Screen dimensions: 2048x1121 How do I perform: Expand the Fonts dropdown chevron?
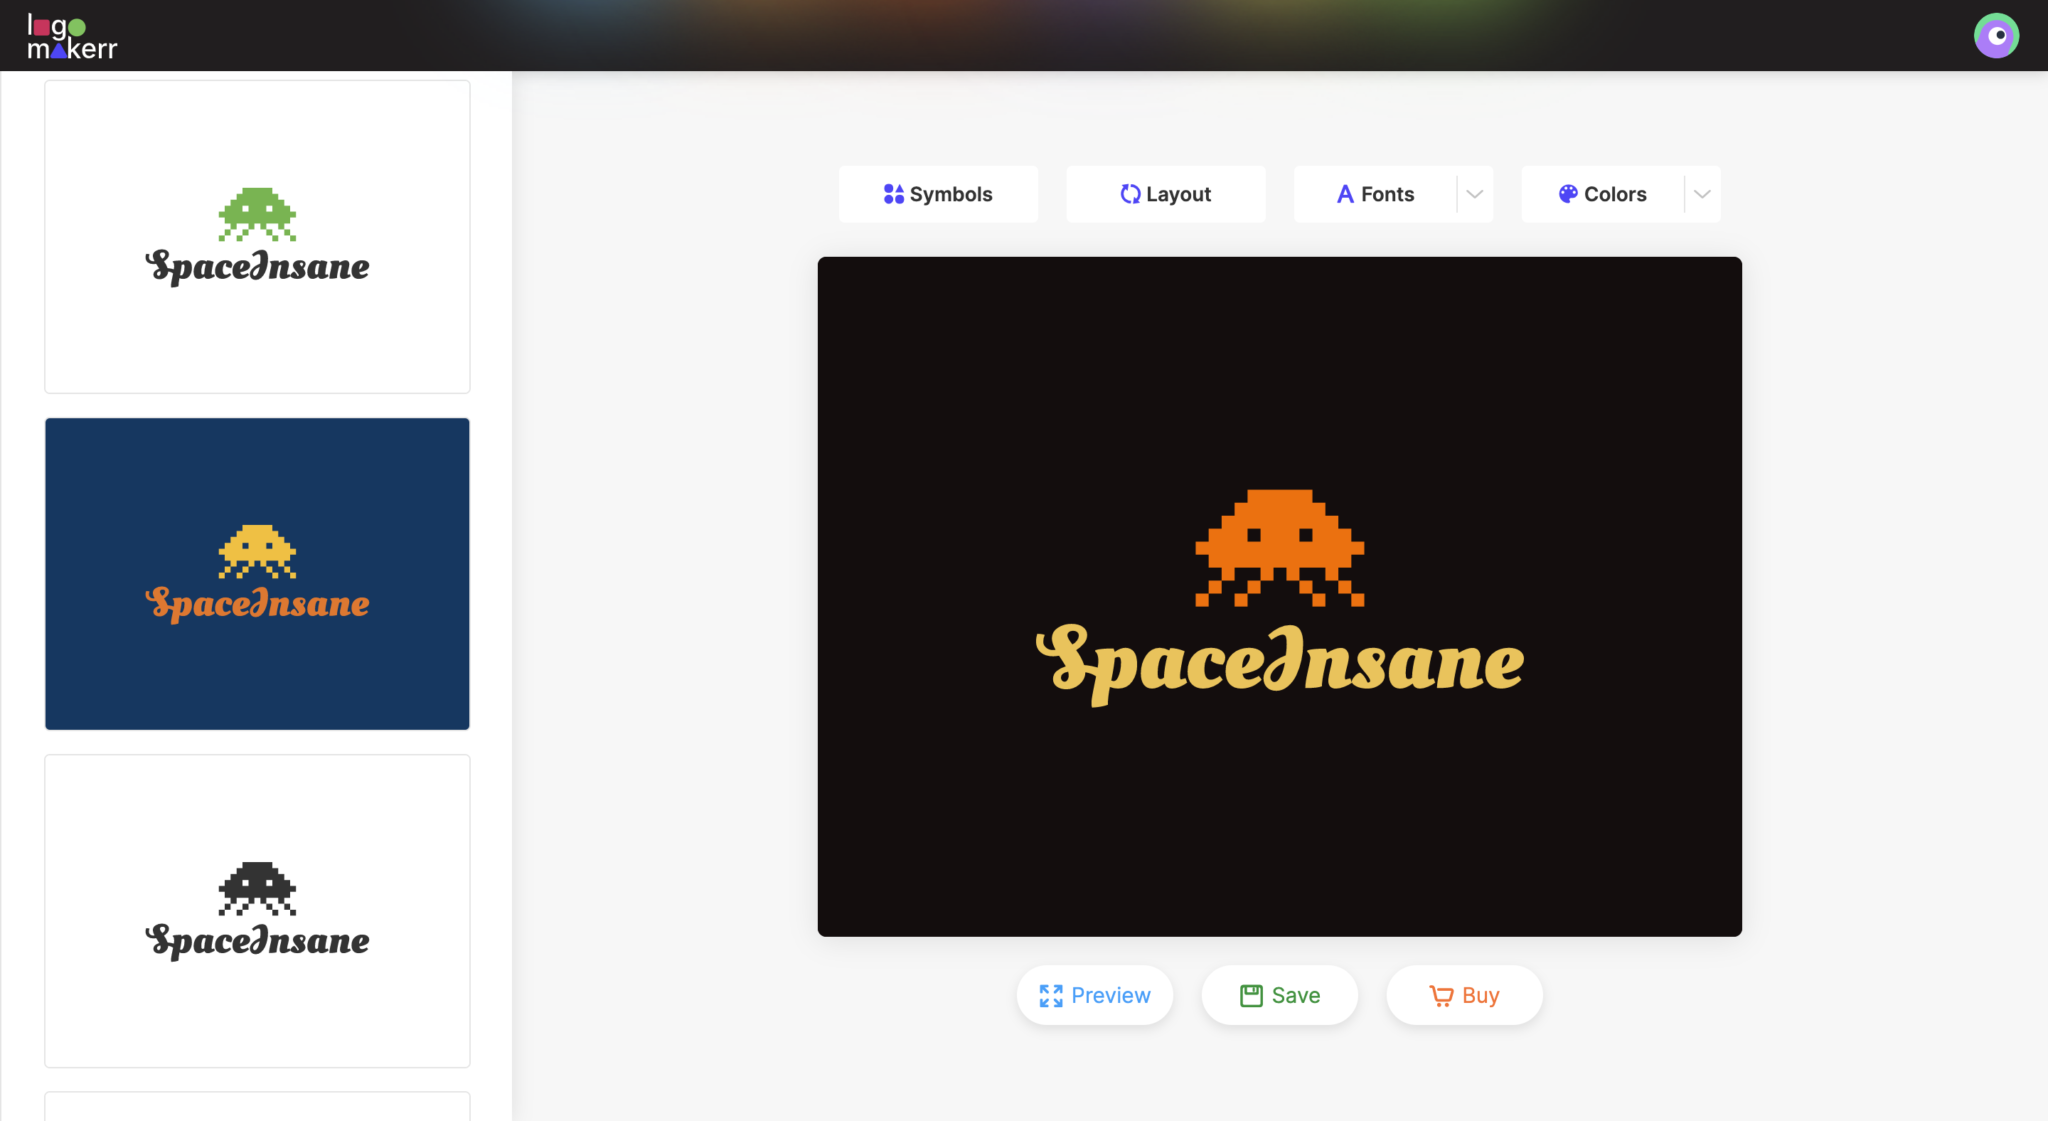1475,194
